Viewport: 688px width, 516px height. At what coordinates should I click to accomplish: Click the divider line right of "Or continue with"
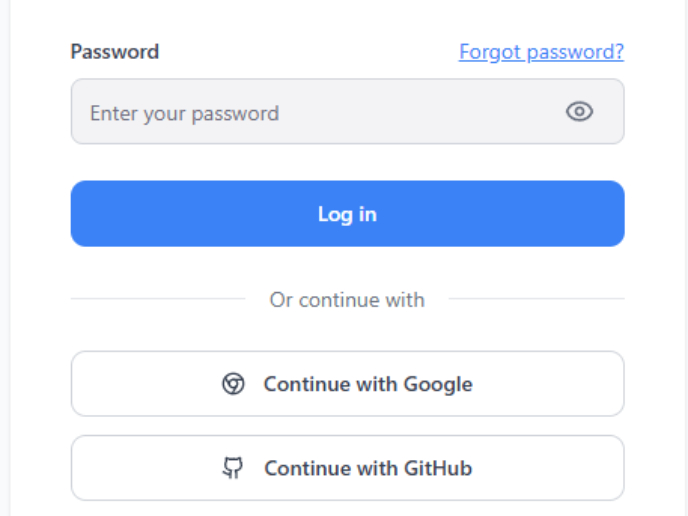tap(536, 298)
